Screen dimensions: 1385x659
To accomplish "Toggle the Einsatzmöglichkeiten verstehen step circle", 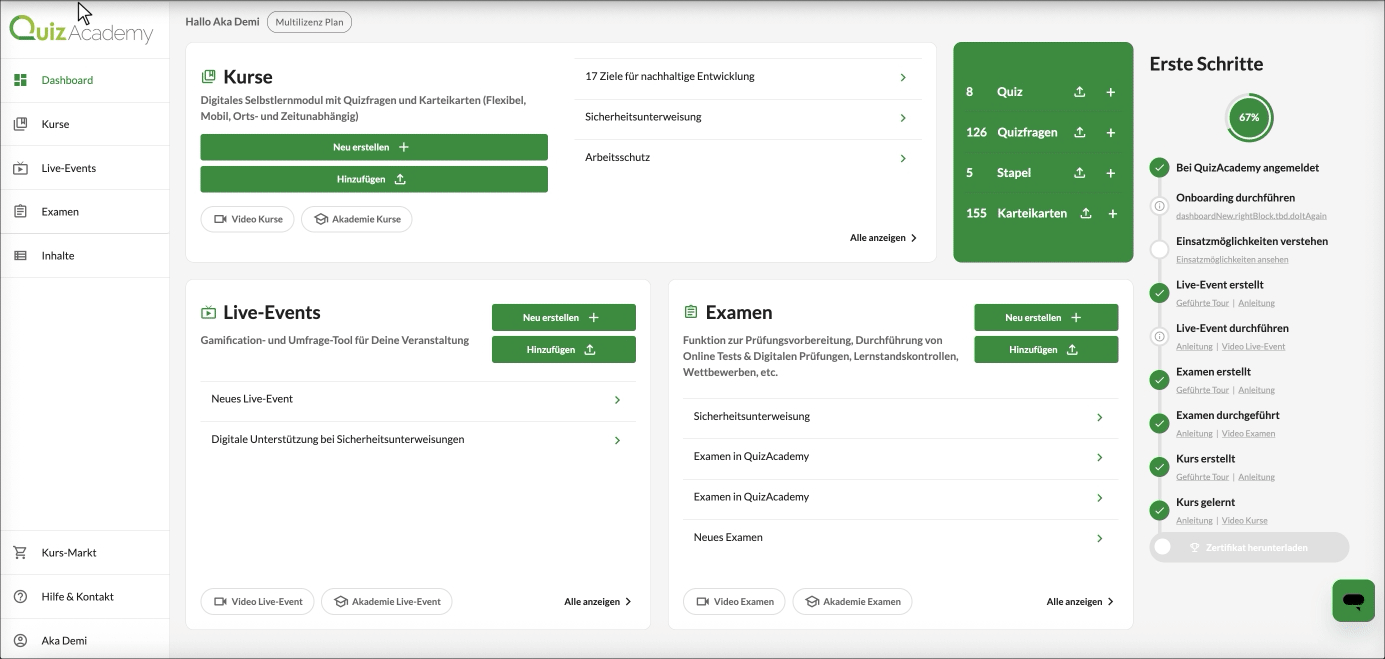I will (x=1159, y=248).
